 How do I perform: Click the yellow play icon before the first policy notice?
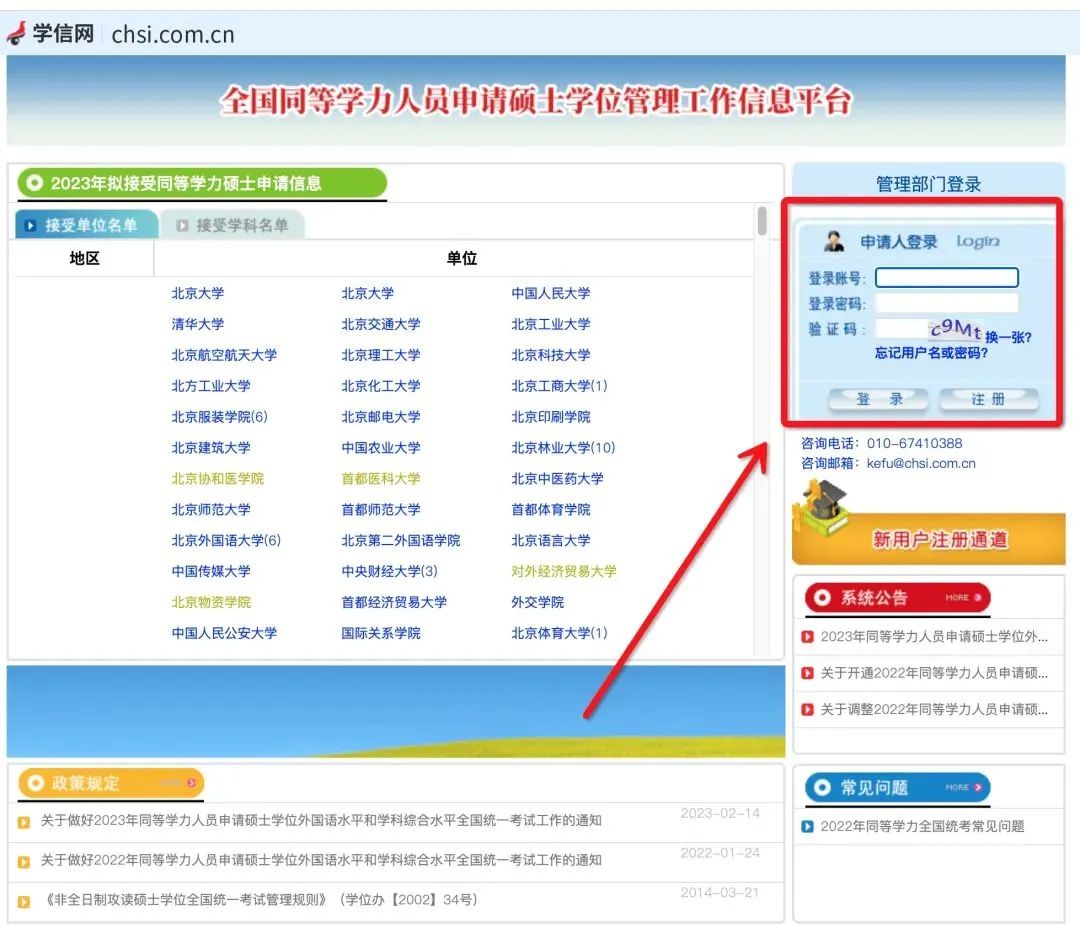[23, 818]
